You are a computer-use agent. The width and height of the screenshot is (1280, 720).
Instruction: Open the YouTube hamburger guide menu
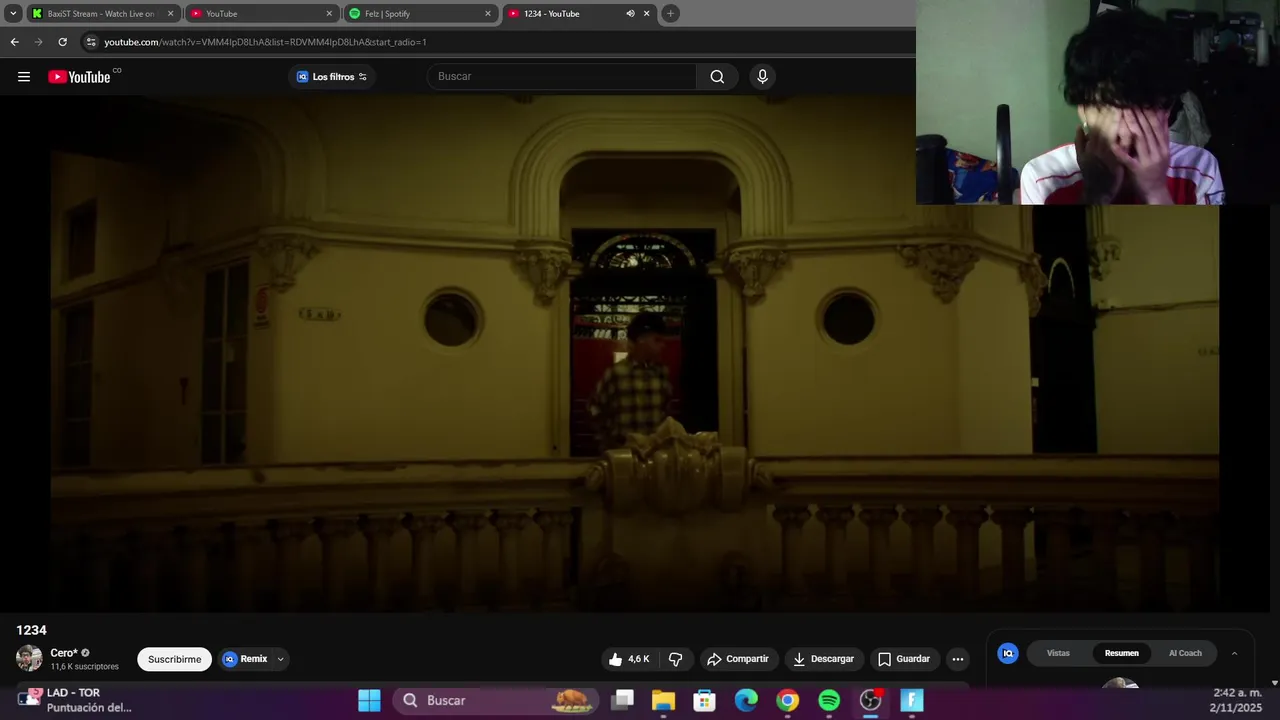pyautogui.click(x=24, y=77)
